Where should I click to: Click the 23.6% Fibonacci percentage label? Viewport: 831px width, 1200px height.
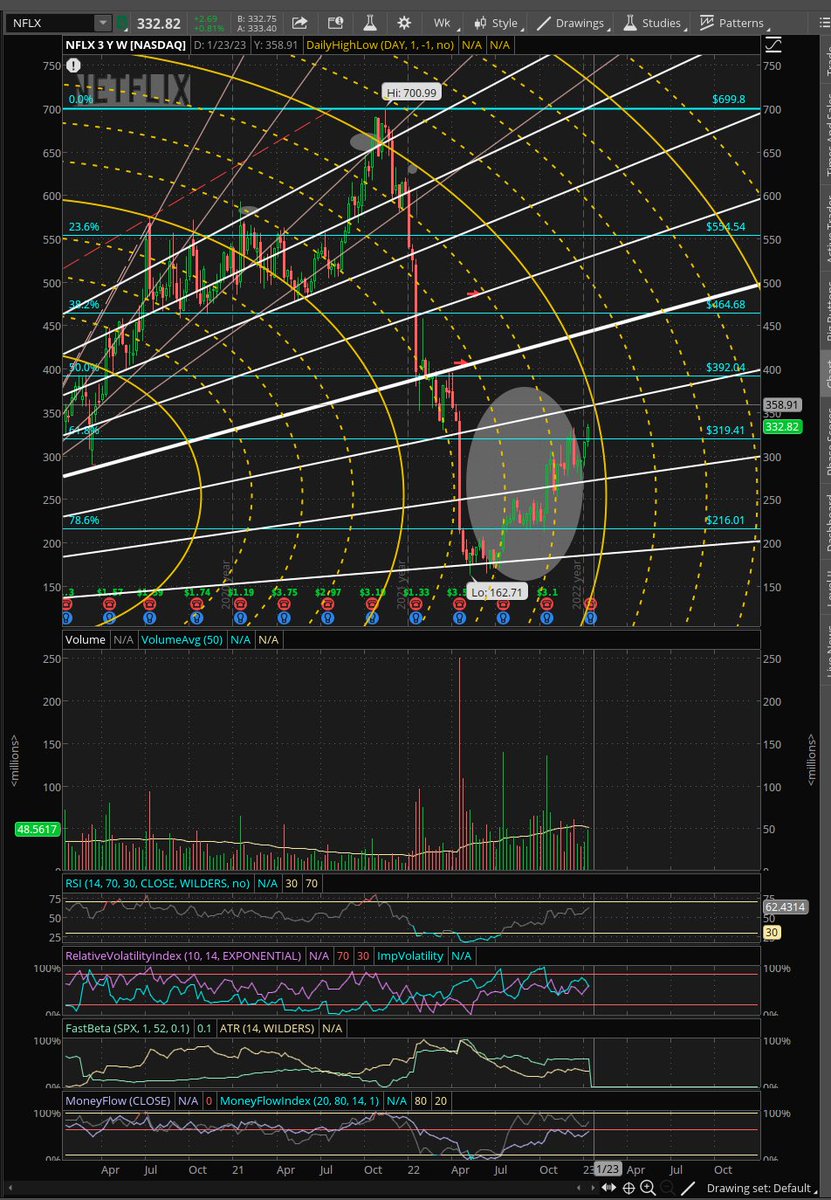click(82, 228)
